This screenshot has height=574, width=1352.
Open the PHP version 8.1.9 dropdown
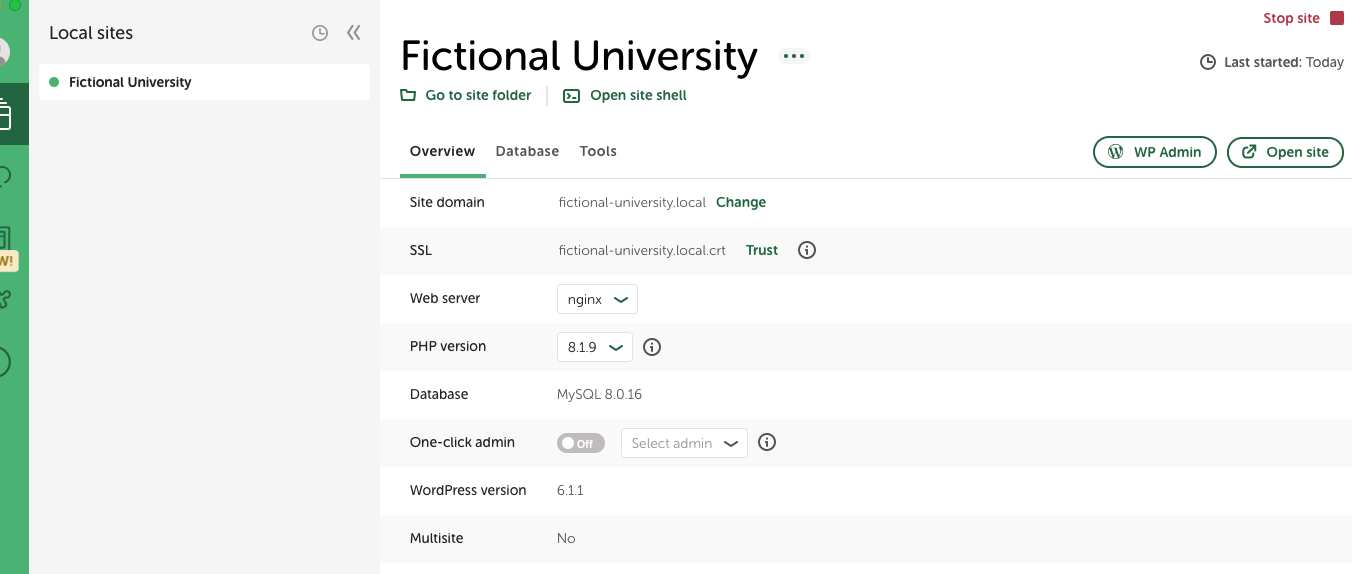pyautogui.click(x=595, y=347)
